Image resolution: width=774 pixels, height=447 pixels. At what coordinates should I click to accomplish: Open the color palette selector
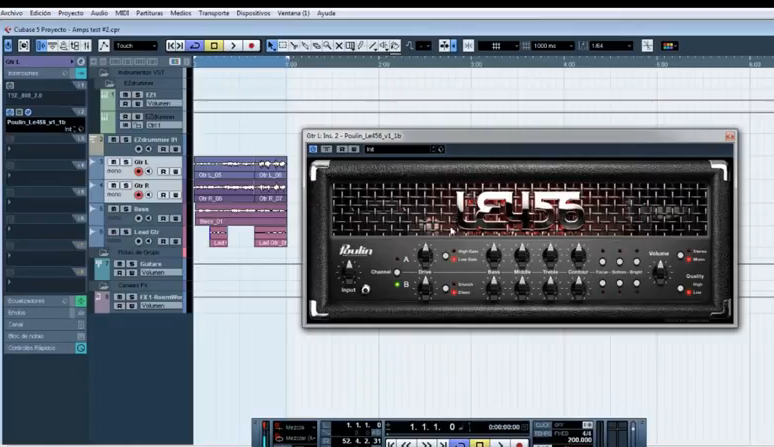[669, 46]
